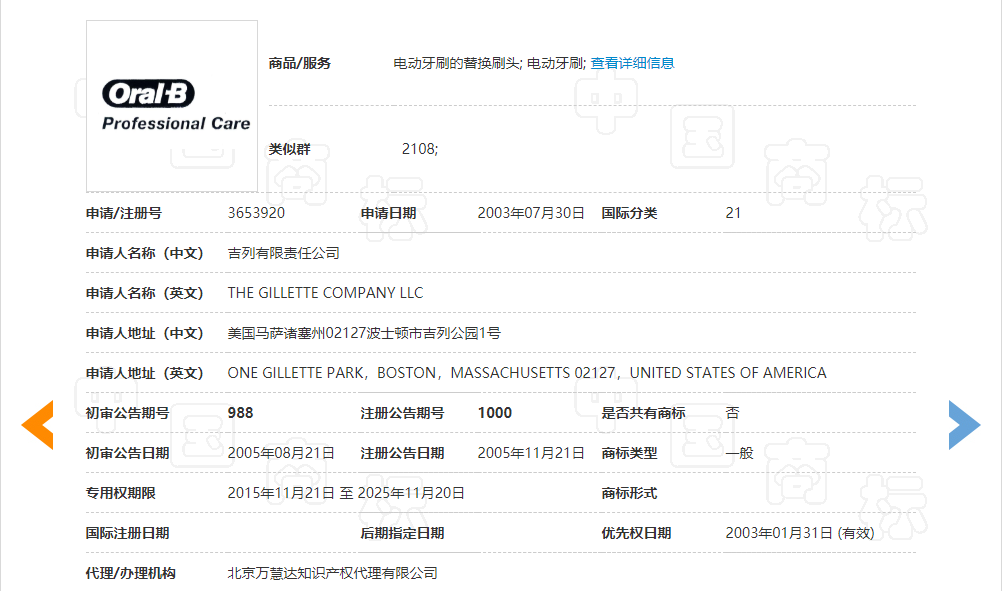Select the ONE GILLETTE PARK English address
1002x591 pixels.
tap(527, 372)
